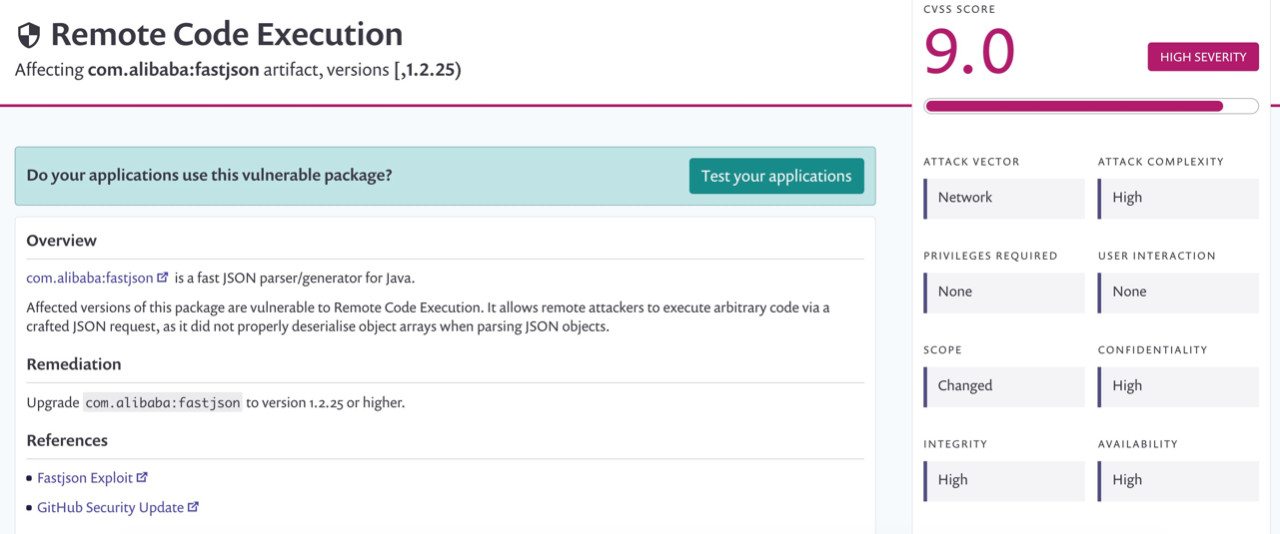The image size is (1280, 534).
Task: Click external-link icon next to Fastjson Exploit
Action: pos(142,478)
